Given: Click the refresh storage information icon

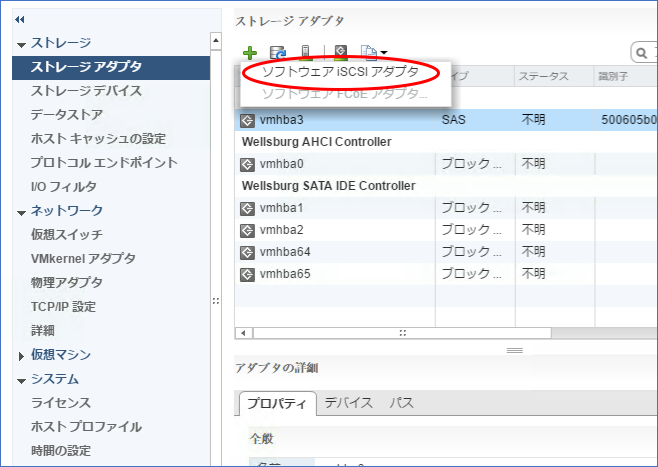Looking at the screenshot, I should click(x=277, y=53).
